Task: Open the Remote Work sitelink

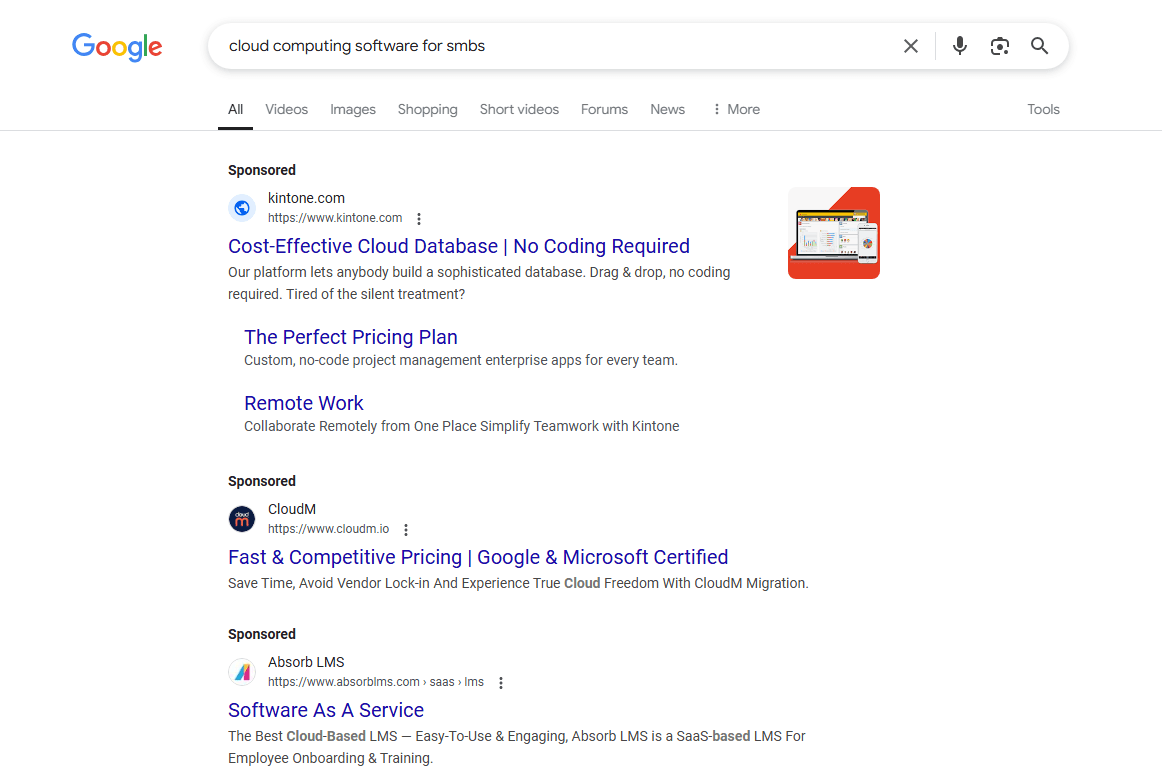Action: point(304,403)
